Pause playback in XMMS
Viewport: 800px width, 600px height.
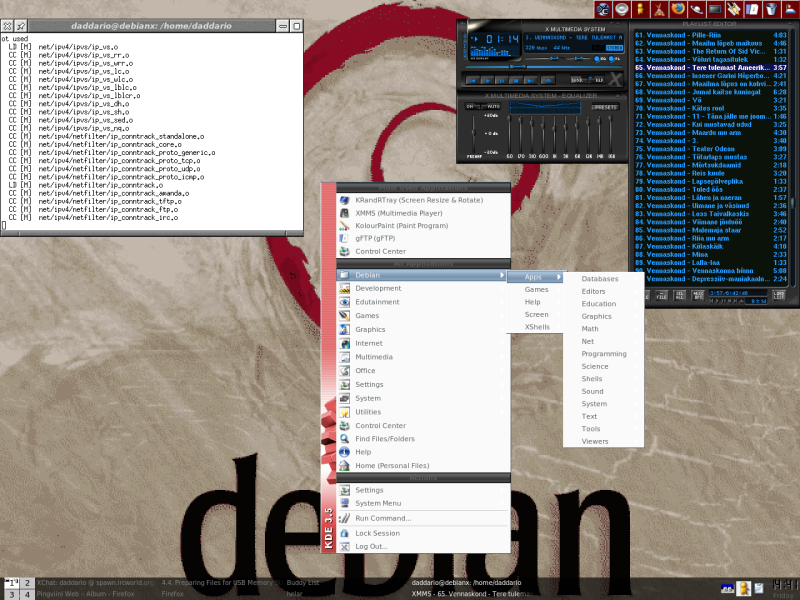coord(502,81)
